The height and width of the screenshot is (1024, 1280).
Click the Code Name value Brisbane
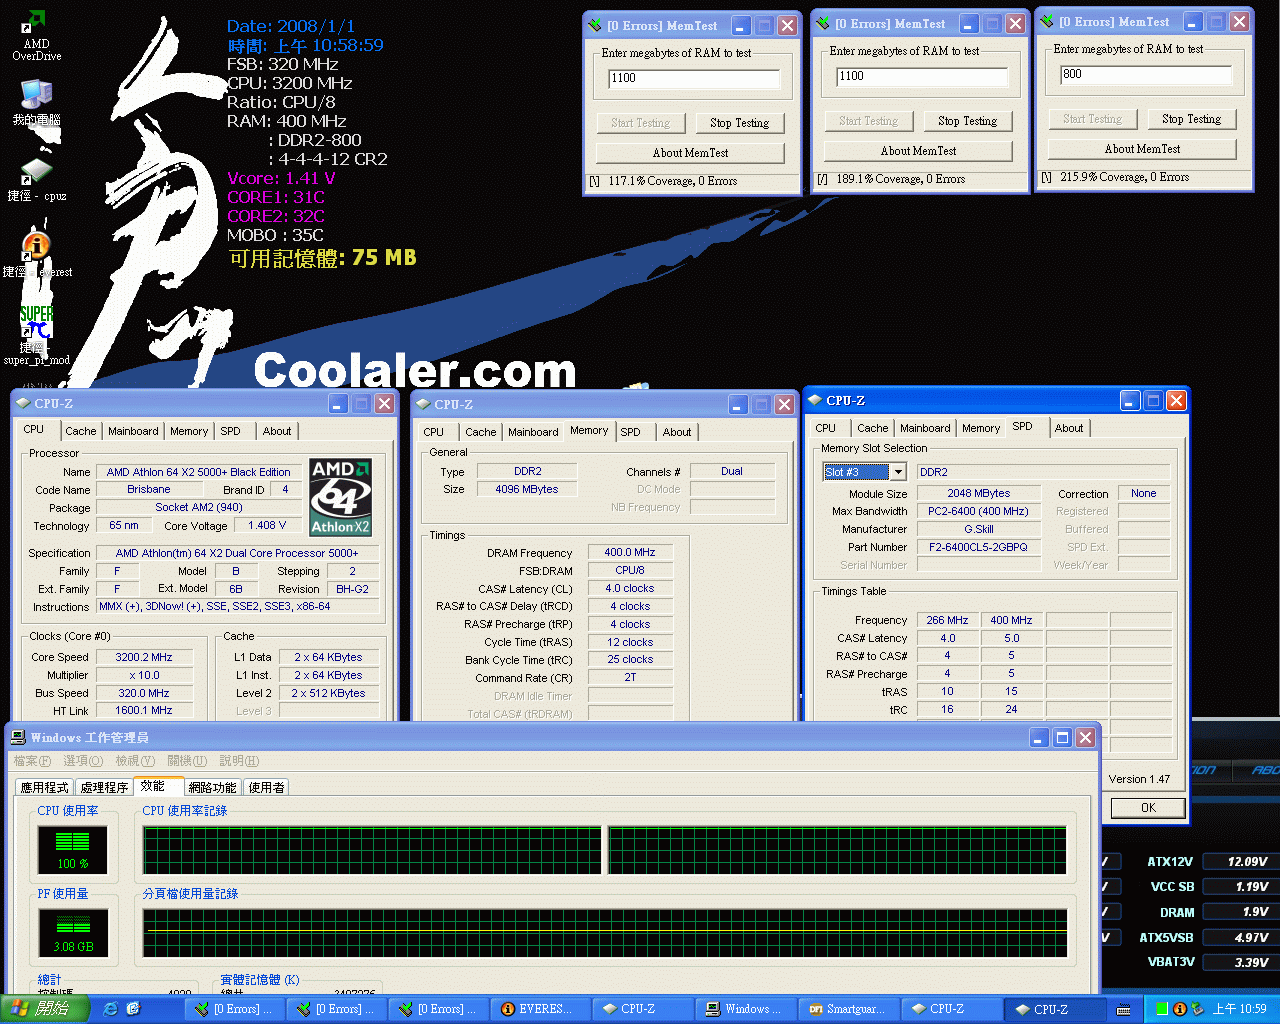tap(149, 490)
